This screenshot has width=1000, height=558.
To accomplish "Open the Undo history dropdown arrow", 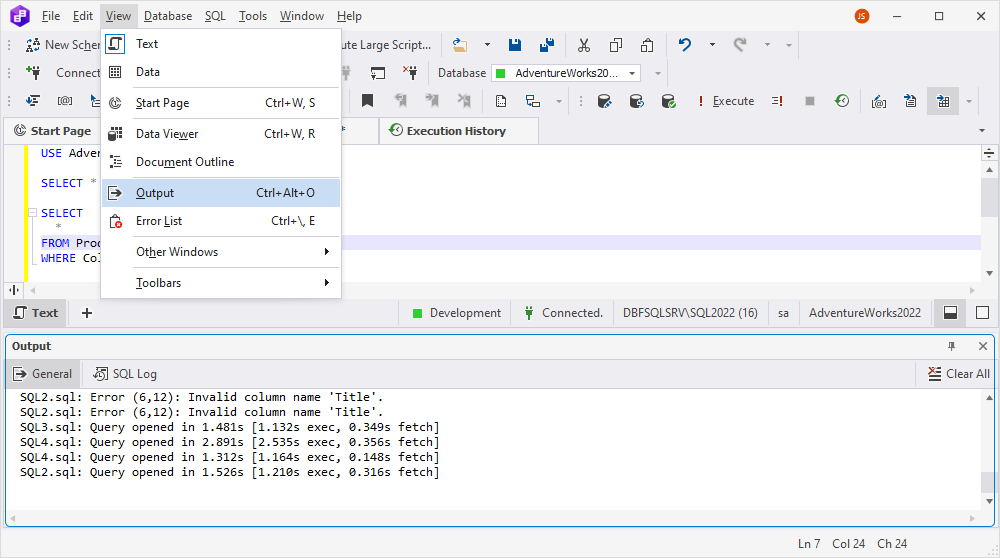I will pyautogui.click(x=712, y=45).
